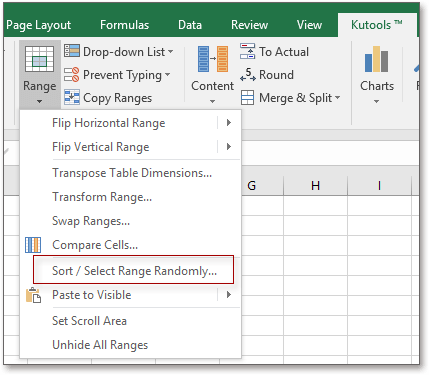Expand the Drop-down List arrow
This screenshot has width=429, height=375.
pos(171,52)
